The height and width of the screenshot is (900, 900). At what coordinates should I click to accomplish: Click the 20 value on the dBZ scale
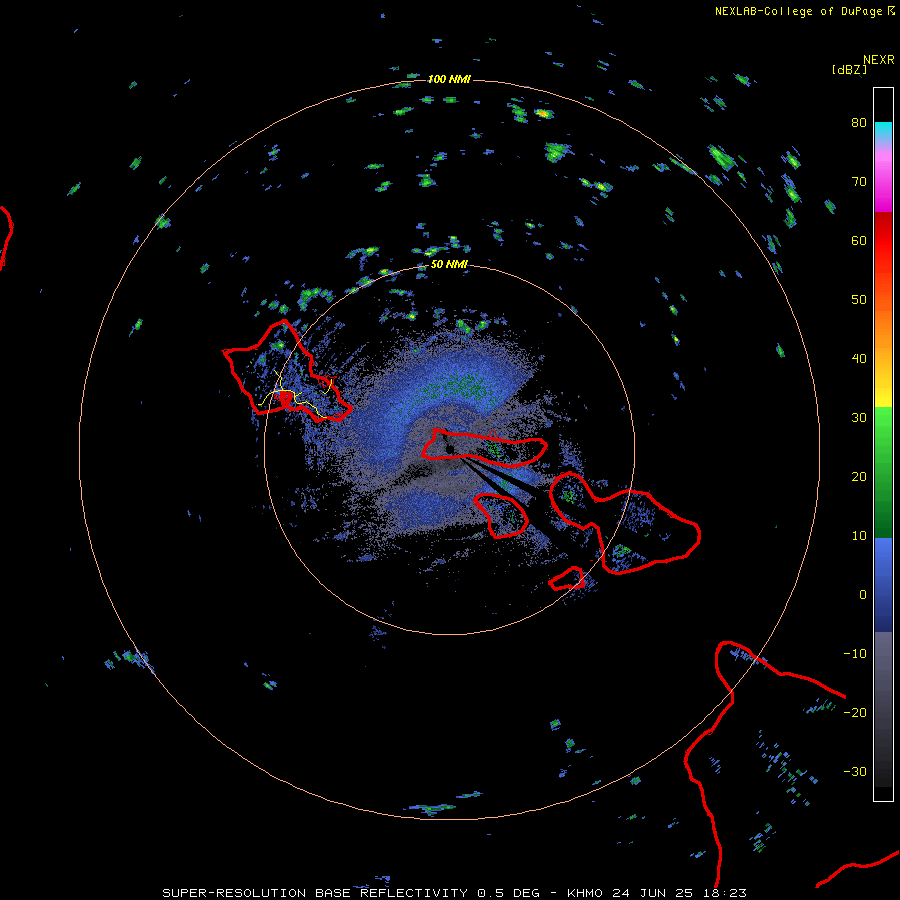tap(859, 476)
